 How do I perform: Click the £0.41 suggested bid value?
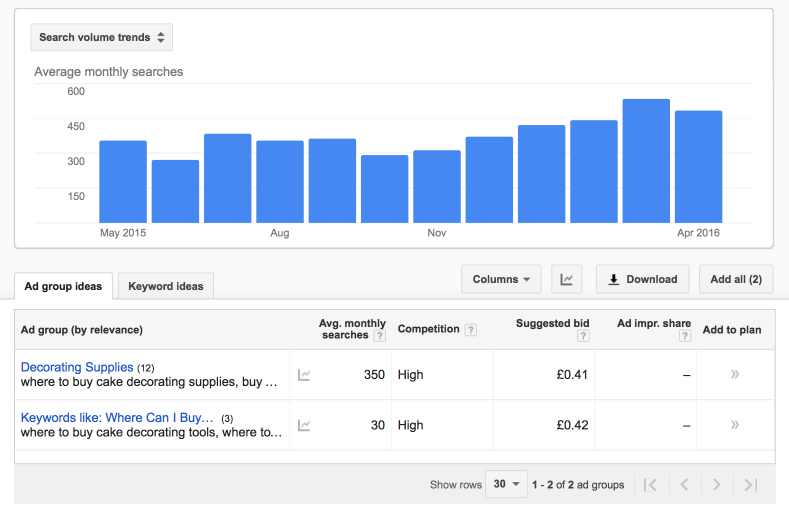click(572, 375)
